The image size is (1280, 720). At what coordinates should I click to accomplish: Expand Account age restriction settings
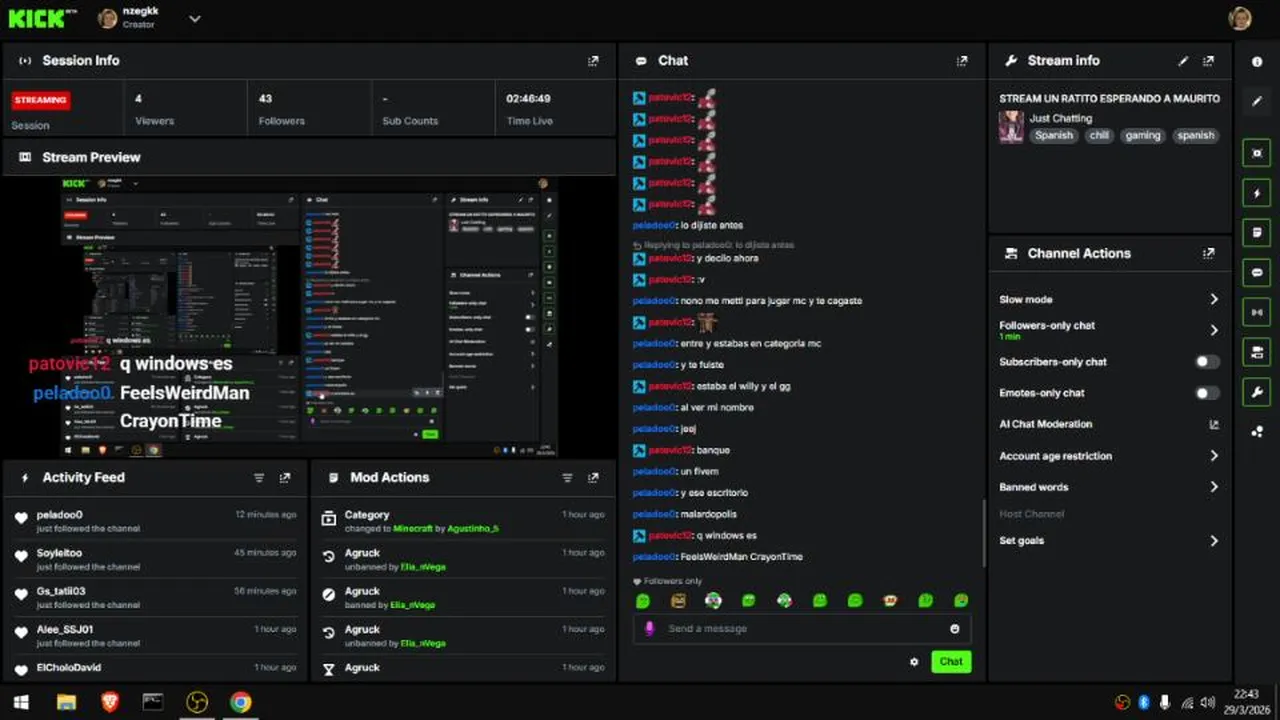(x=1214, y=456)
